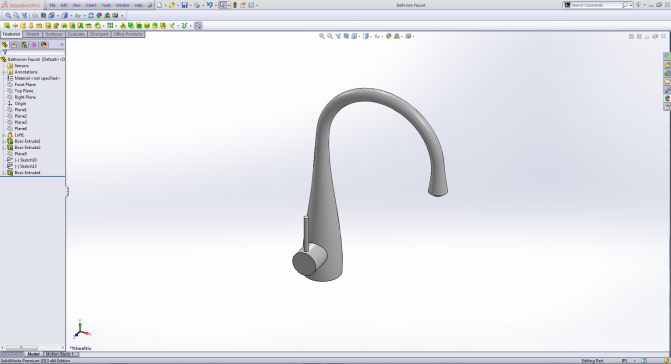Open the Window menu
This screenshot has width=671, height=364.
tap(123, 5)
